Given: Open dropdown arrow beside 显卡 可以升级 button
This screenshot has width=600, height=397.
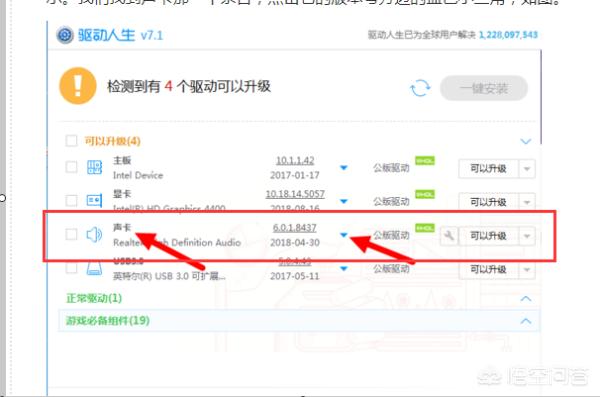Looking at the screenshot, I should coord(527,202).
